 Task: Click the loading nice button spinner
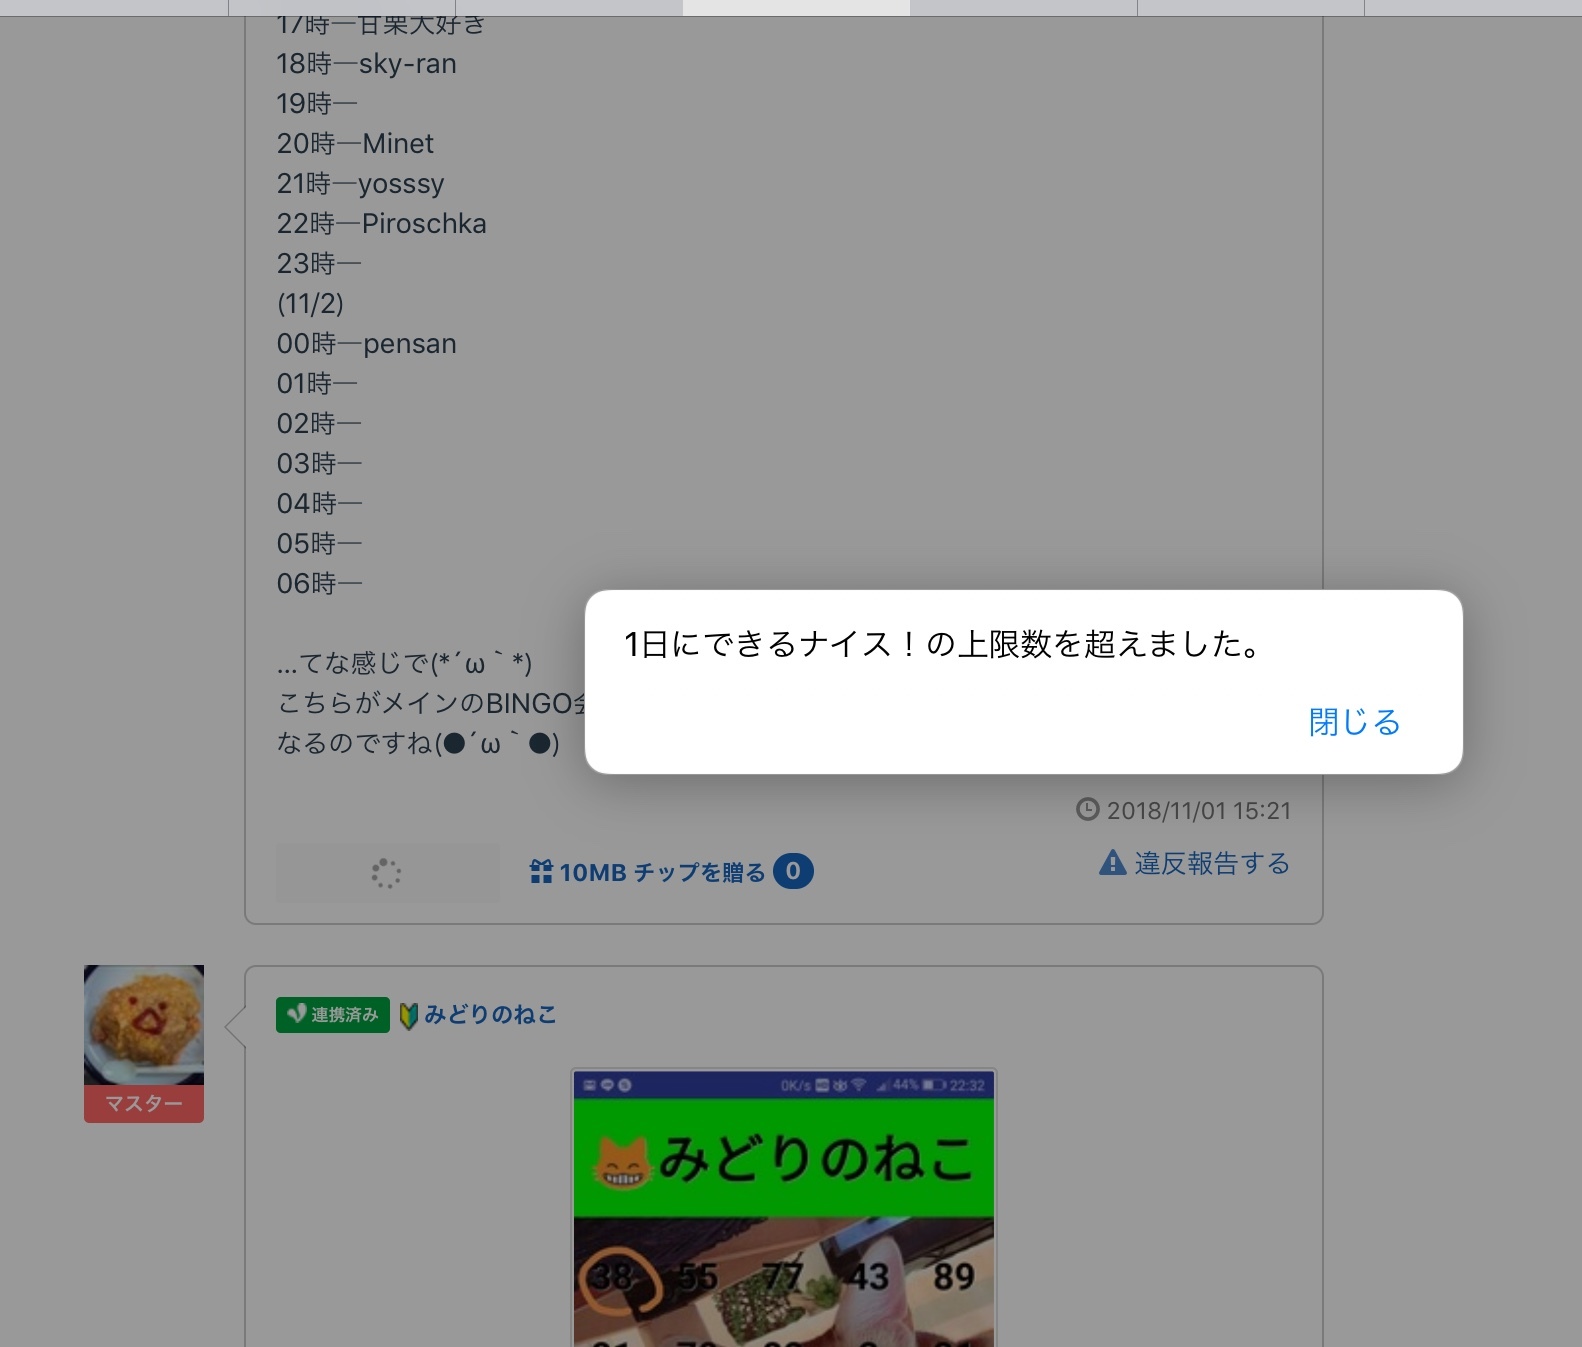pyautogui.click(x=387, y=873)
